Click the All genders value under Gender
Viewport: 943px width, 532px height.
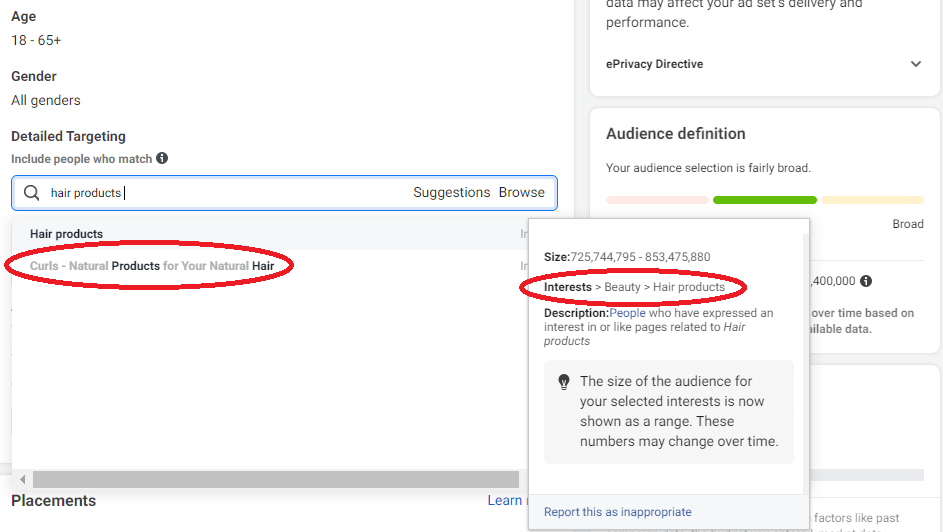46,100
